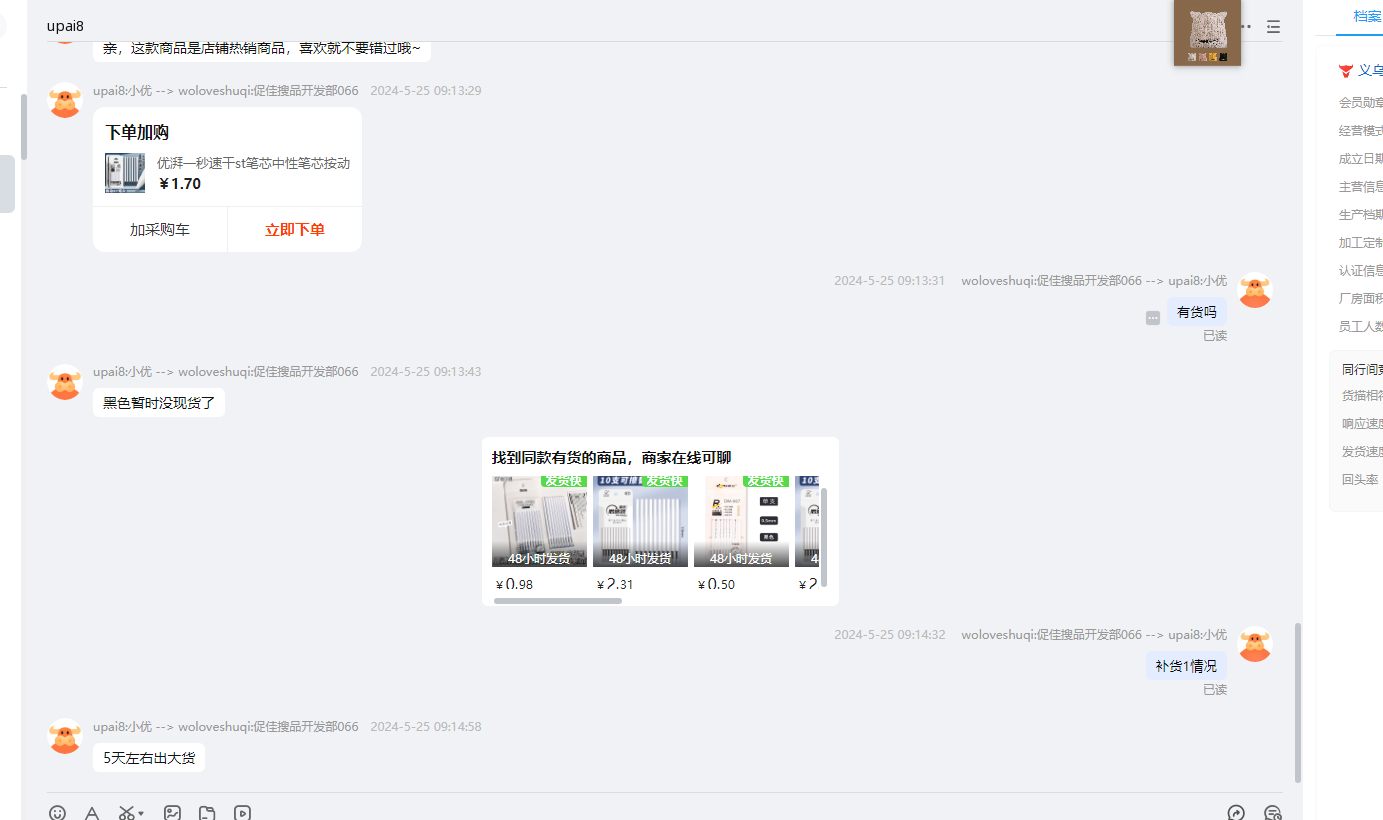Select the scissors screenshot tool

[x=126, y=813]
